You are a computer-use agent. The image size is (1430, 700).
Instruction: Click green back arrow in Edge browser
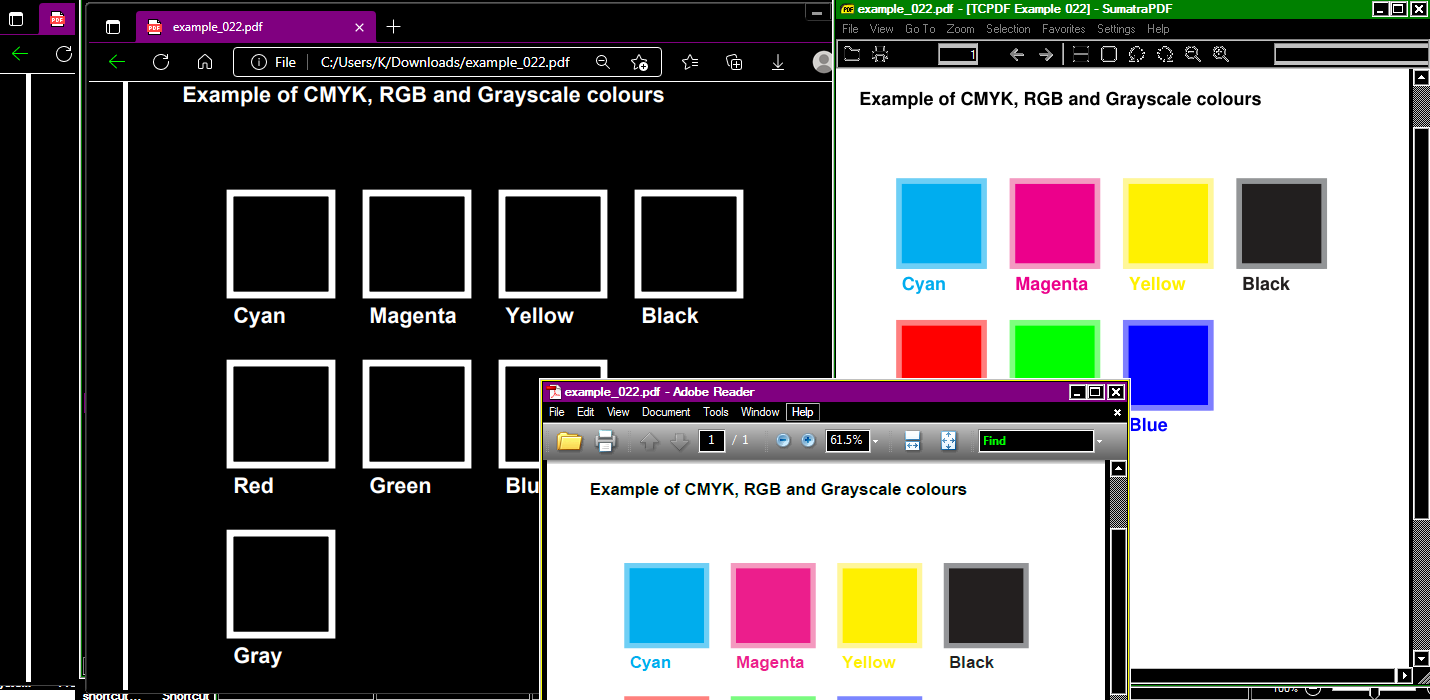pyautogui.click(x=116, y=62)
